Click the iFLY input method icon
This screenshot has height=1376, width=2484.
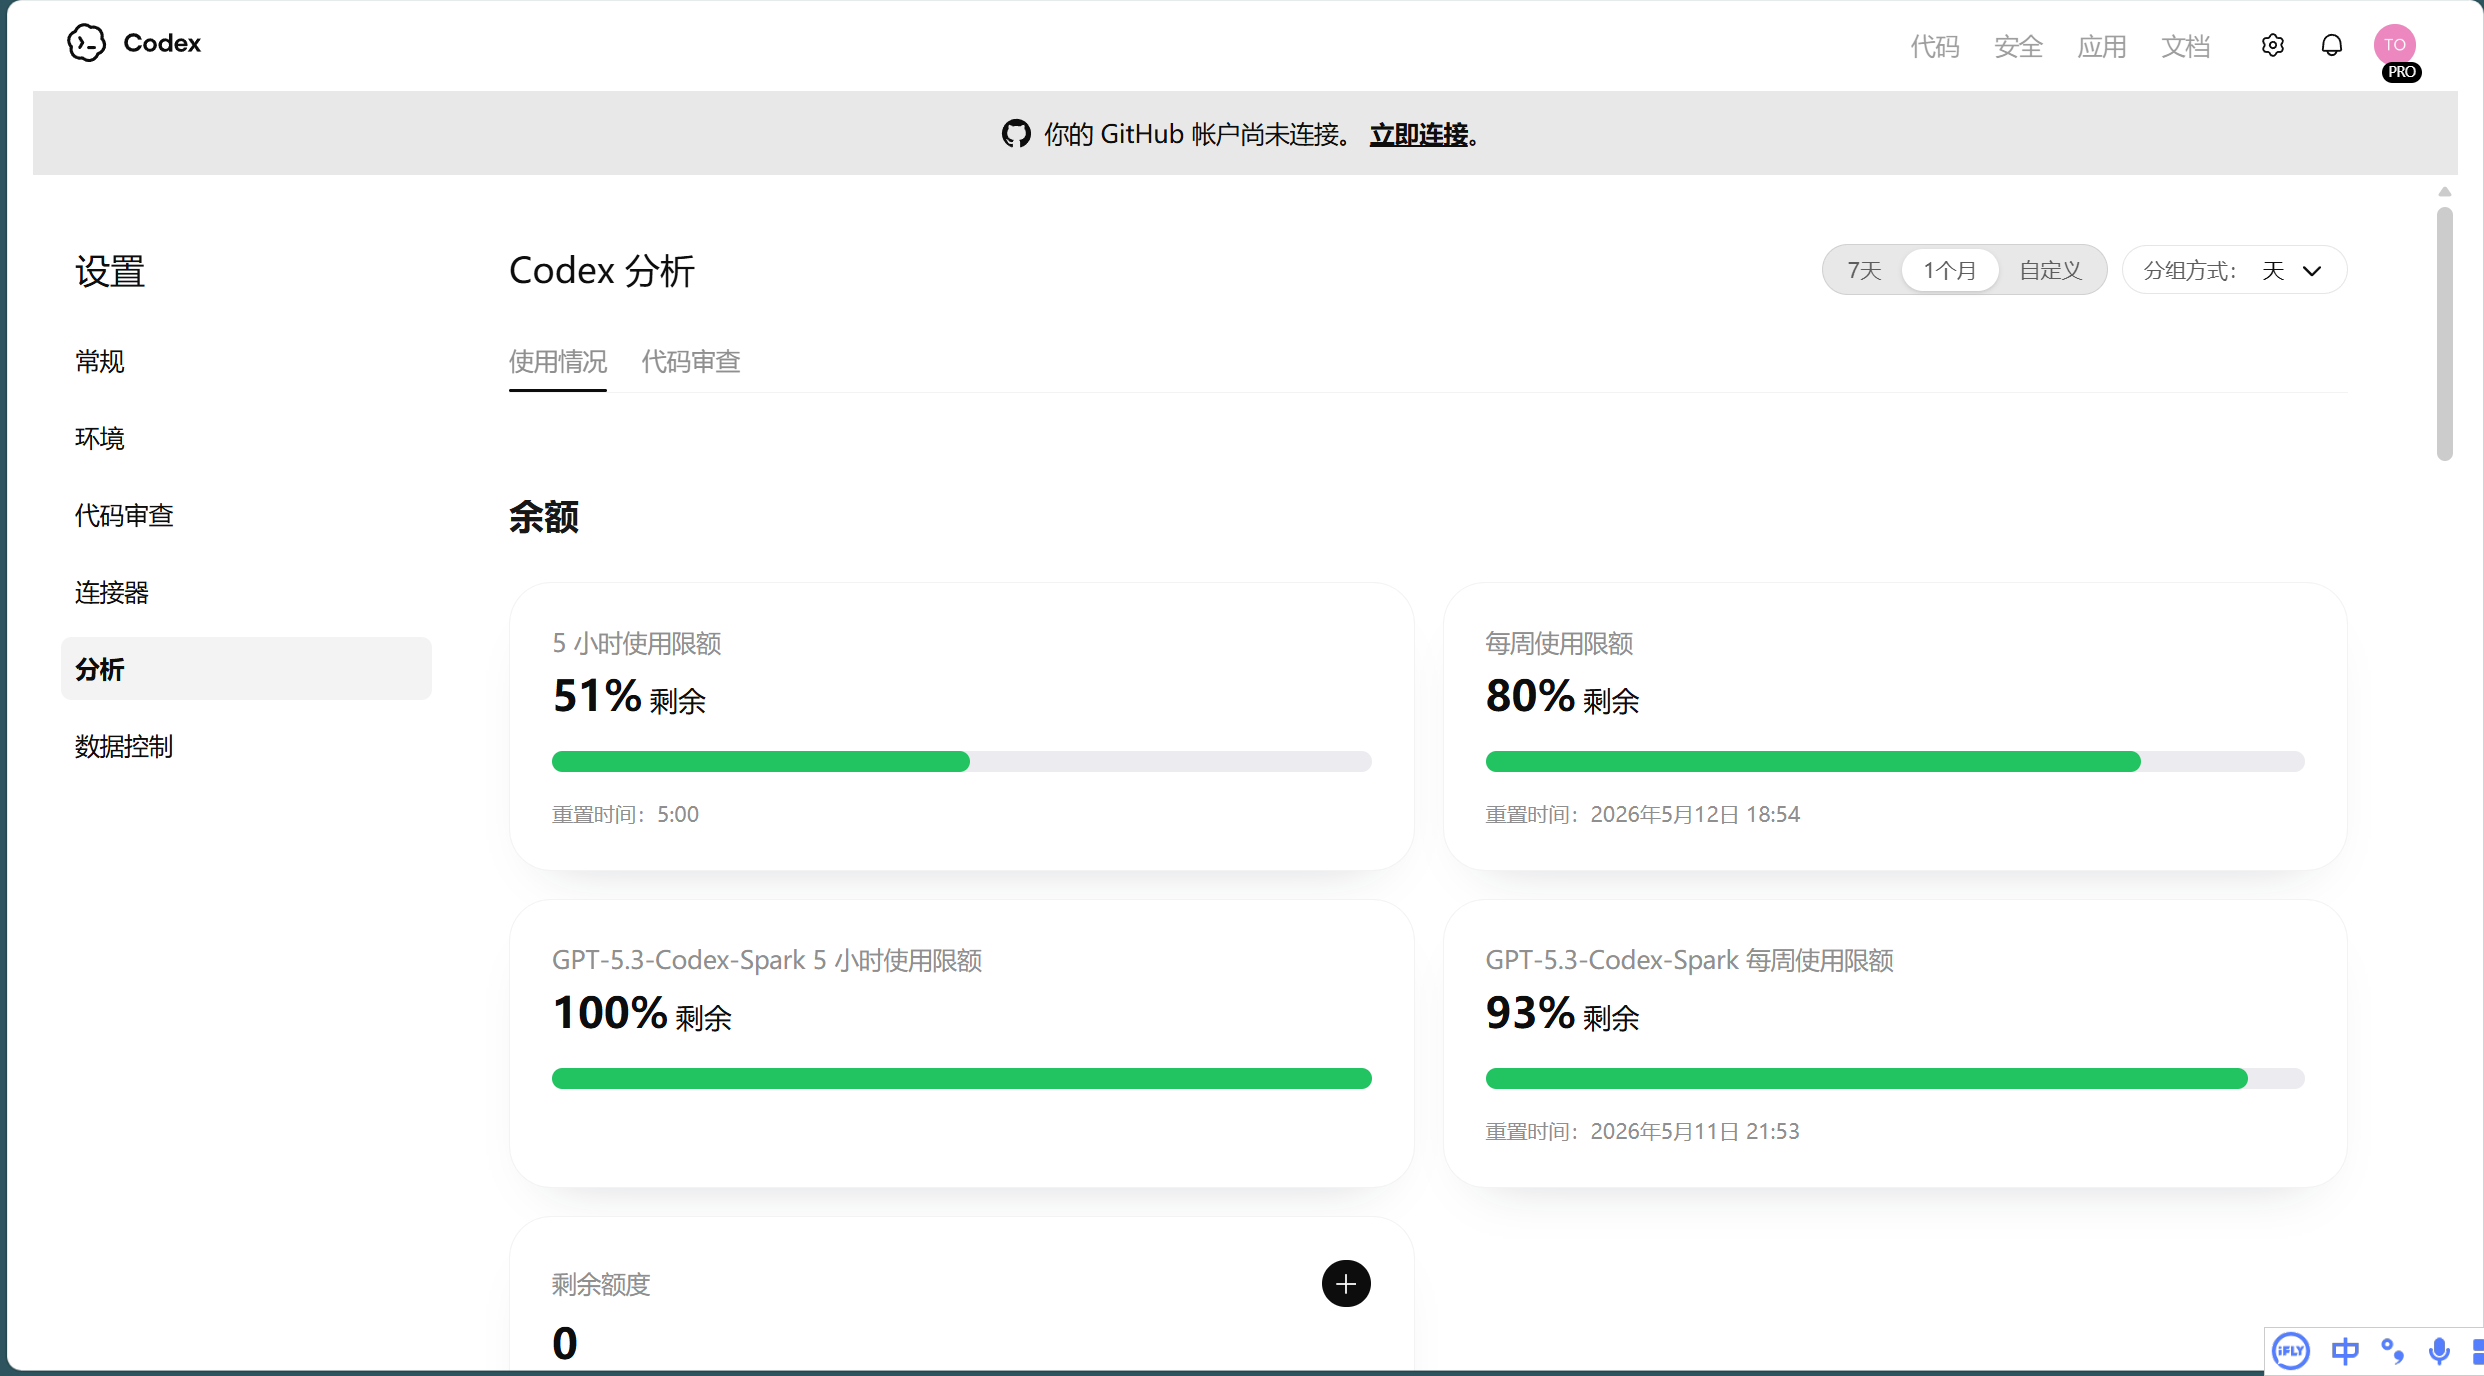click(x=2290, y=1351)
